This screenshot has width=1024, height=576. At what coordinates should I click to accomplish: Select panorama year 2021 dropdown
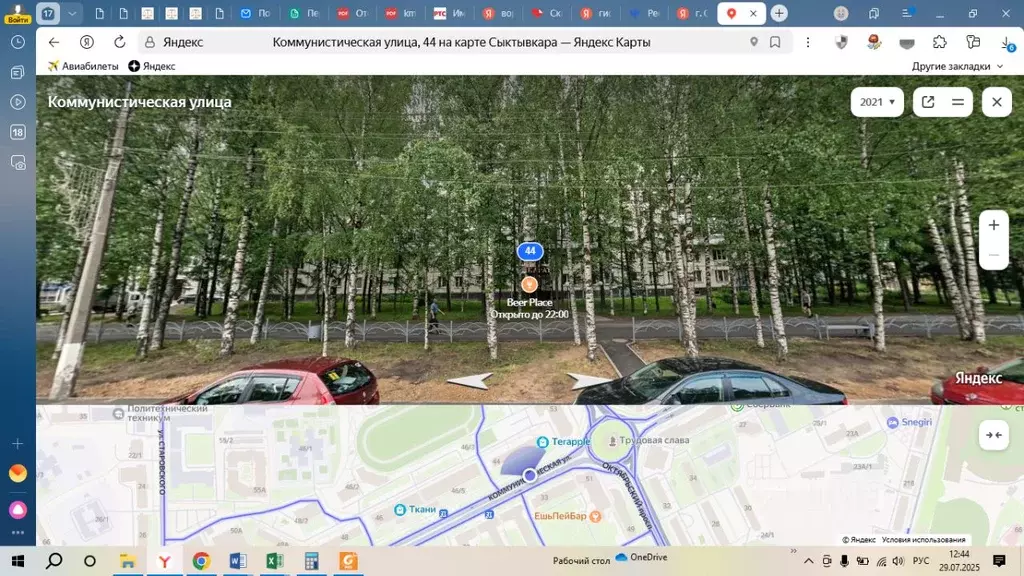click(877, 102)
